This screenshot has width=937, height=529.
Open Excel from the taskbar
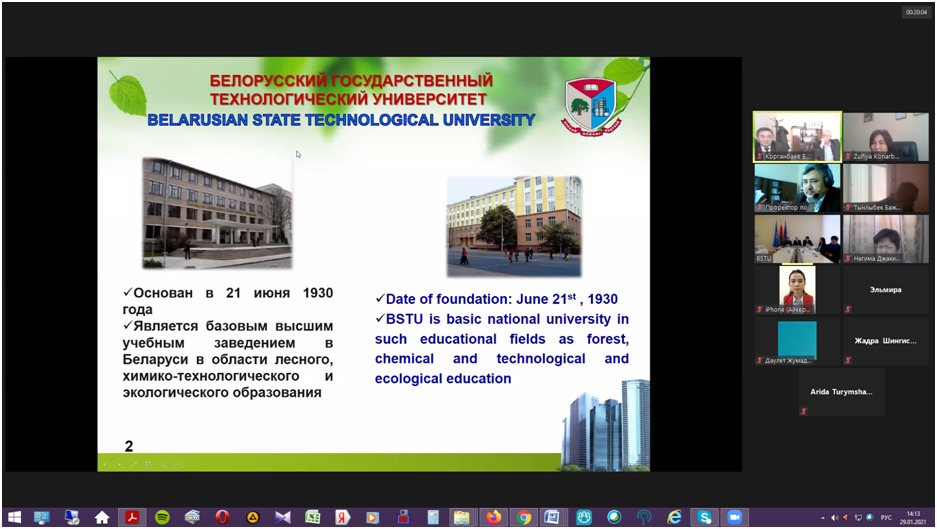click(x=313, y=517)
